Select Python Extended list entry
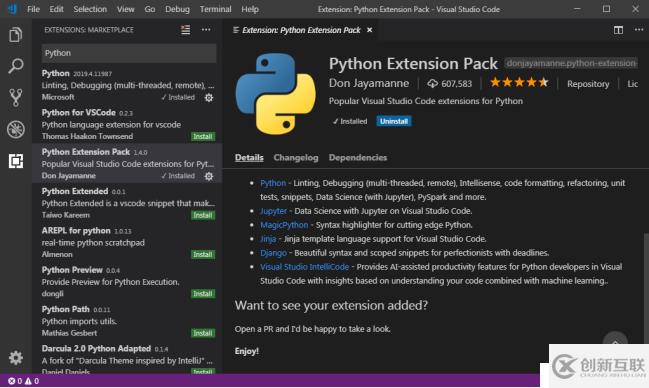The width and height of the screenshot is (649, 388). (x=127, y=203)
